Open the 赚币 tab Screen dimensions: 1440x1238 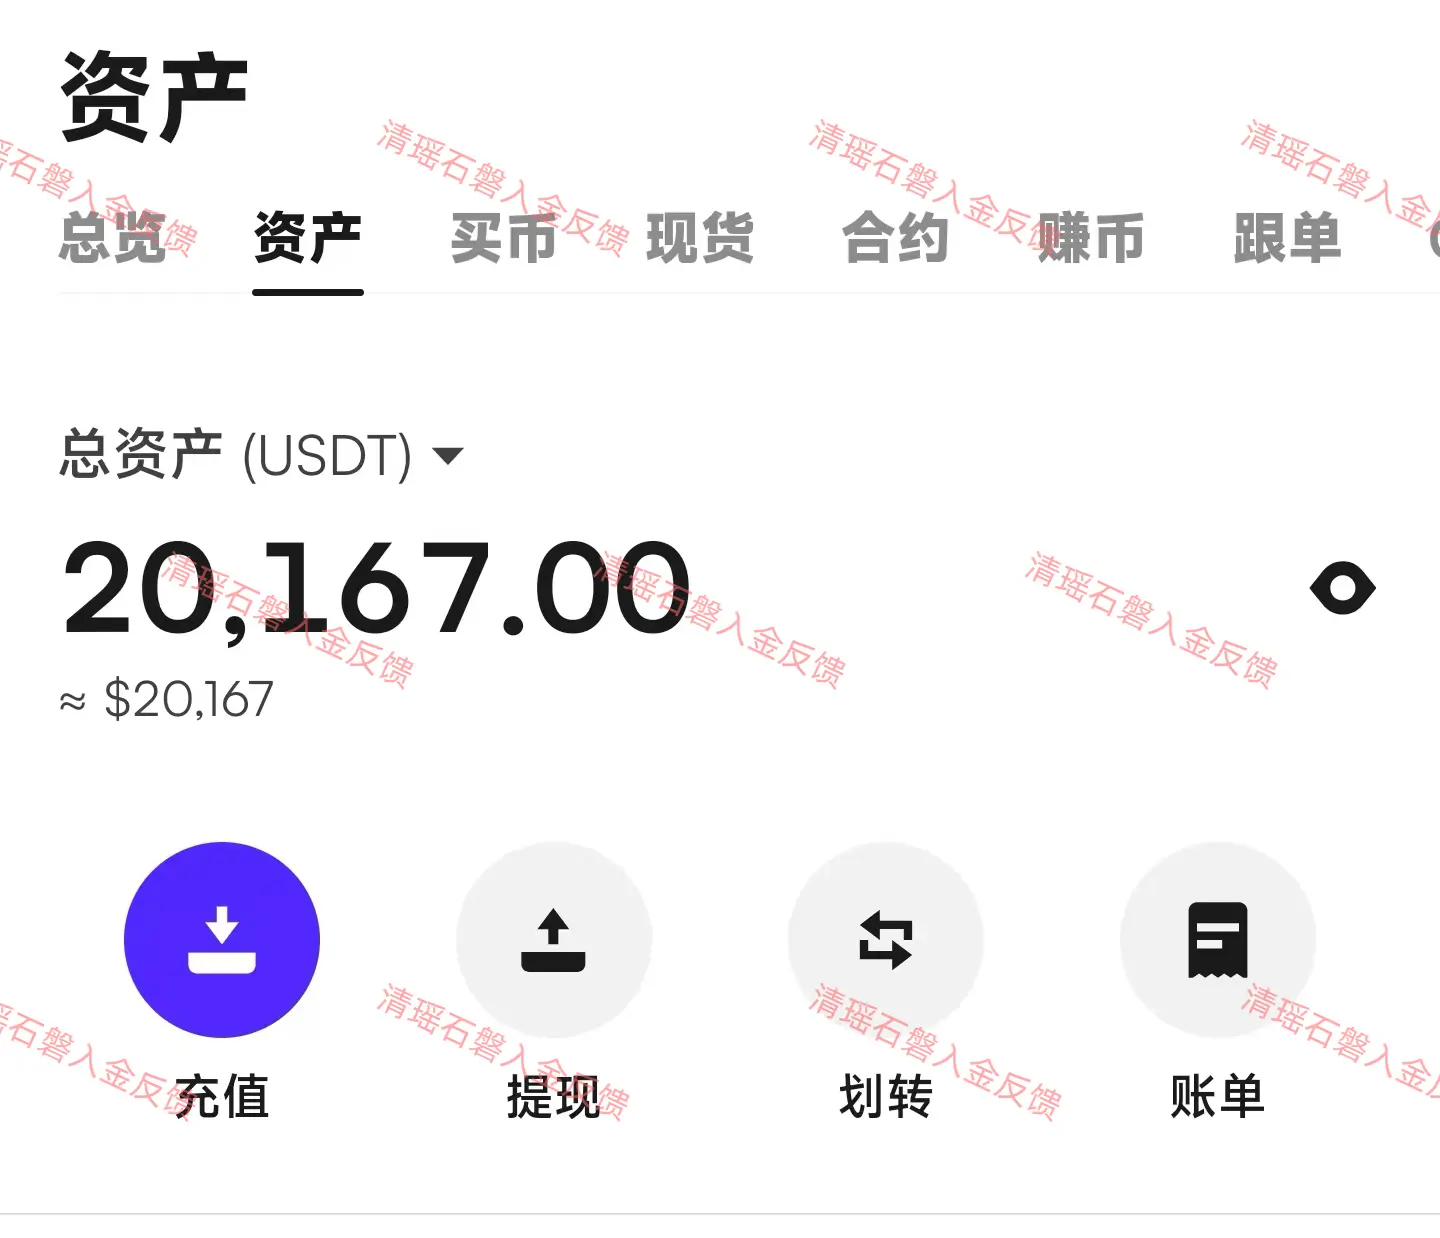1091,238
